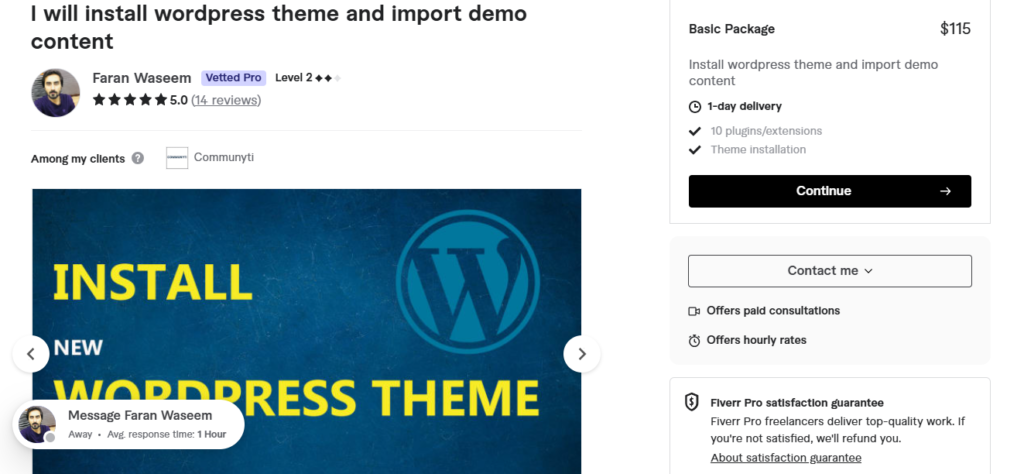Click the WordPress theme gallery image

click(306, 332)
